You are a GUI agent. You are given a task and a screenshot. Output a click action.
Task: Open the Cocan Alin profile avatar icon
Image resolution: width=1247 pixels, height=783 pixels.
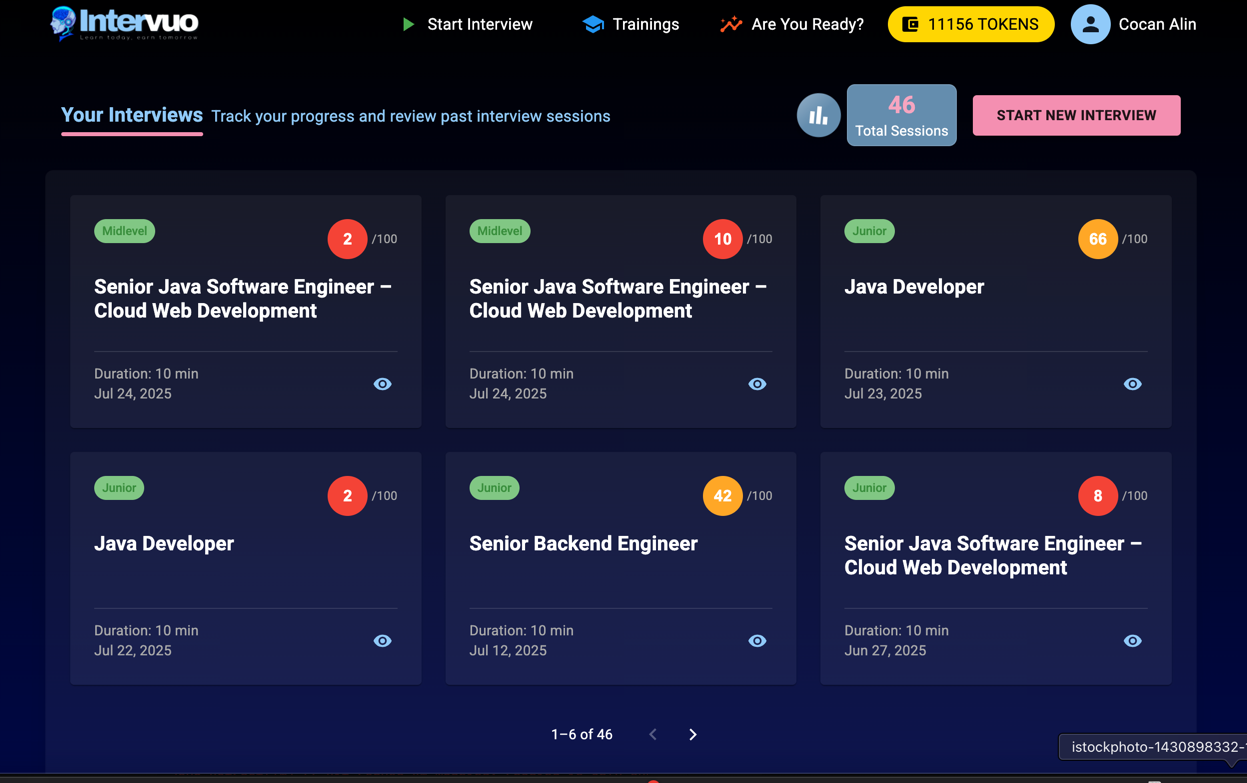[1090, 24]
